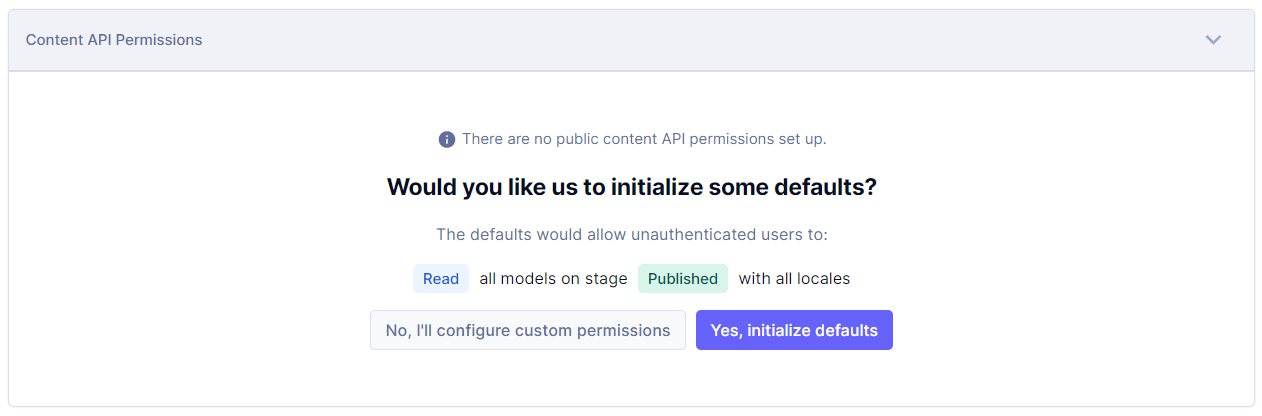This screenshot has height=416, width=1262.
Task: Click the 'Published' stage badge
Action: click(683, 279)
